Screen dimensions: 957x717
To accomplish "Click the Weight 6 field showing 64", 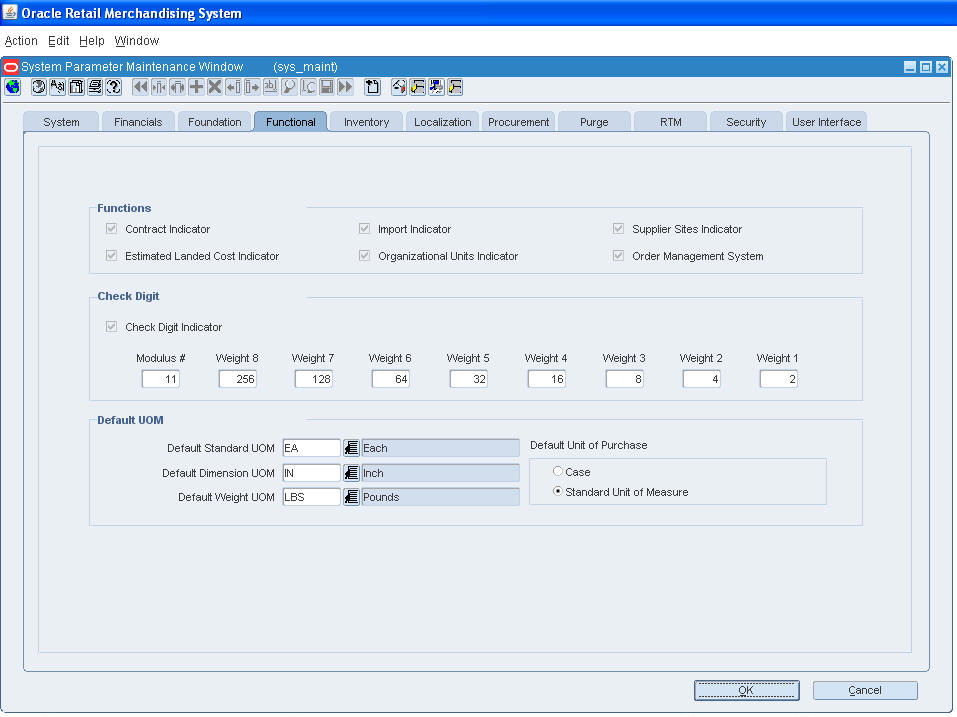I will (x=391, y=379).
